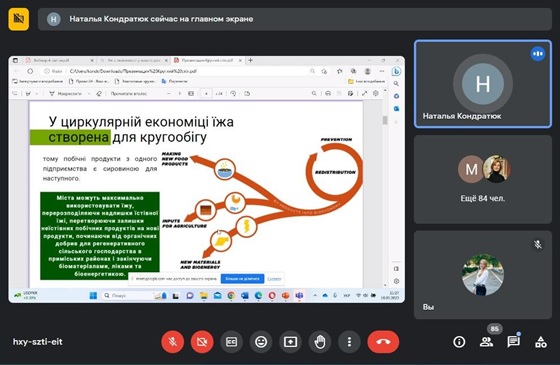560x365 pixels.
Task: Leave the call with the red hang-up button
Action: point(383,342)
